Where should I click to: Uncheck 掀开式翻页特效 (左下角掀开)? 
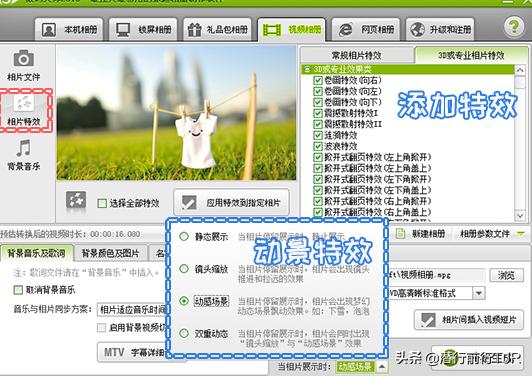(318, 179)
